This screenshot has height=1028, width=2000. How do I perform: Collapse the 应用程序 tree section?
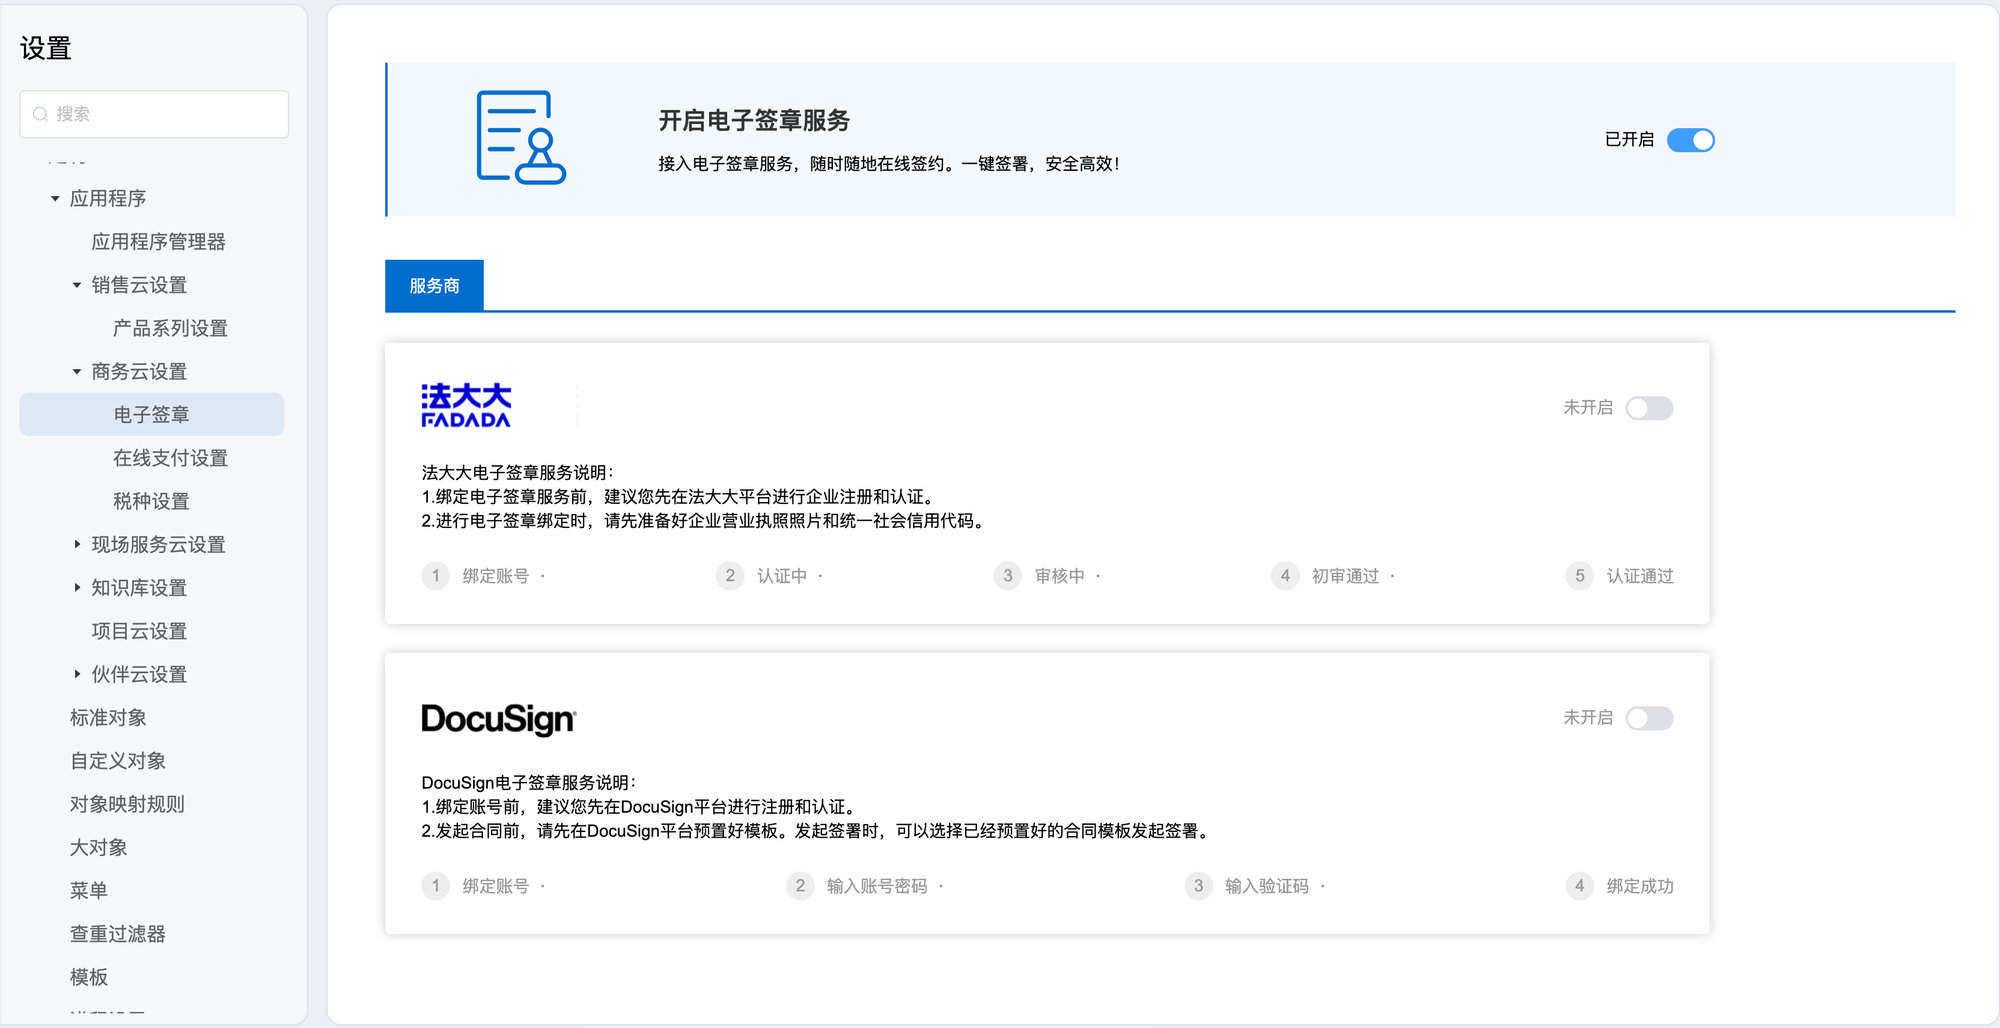(55, 199)
